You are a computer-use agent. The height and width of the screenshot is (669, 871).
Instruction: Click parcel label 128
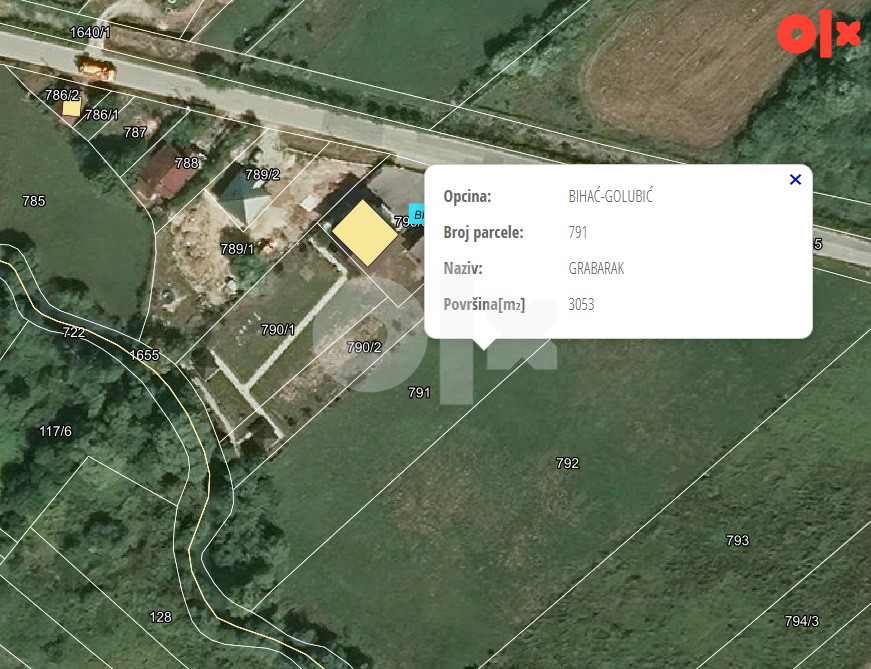click(x=161, y=617)
